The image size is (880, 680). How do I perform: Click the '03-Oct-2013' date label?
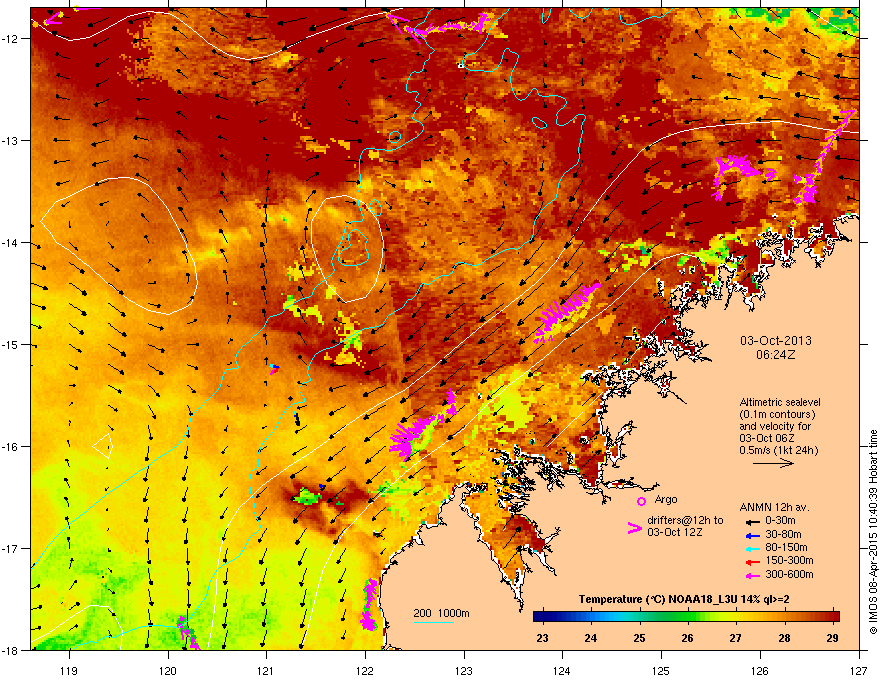tap(776, 341)
